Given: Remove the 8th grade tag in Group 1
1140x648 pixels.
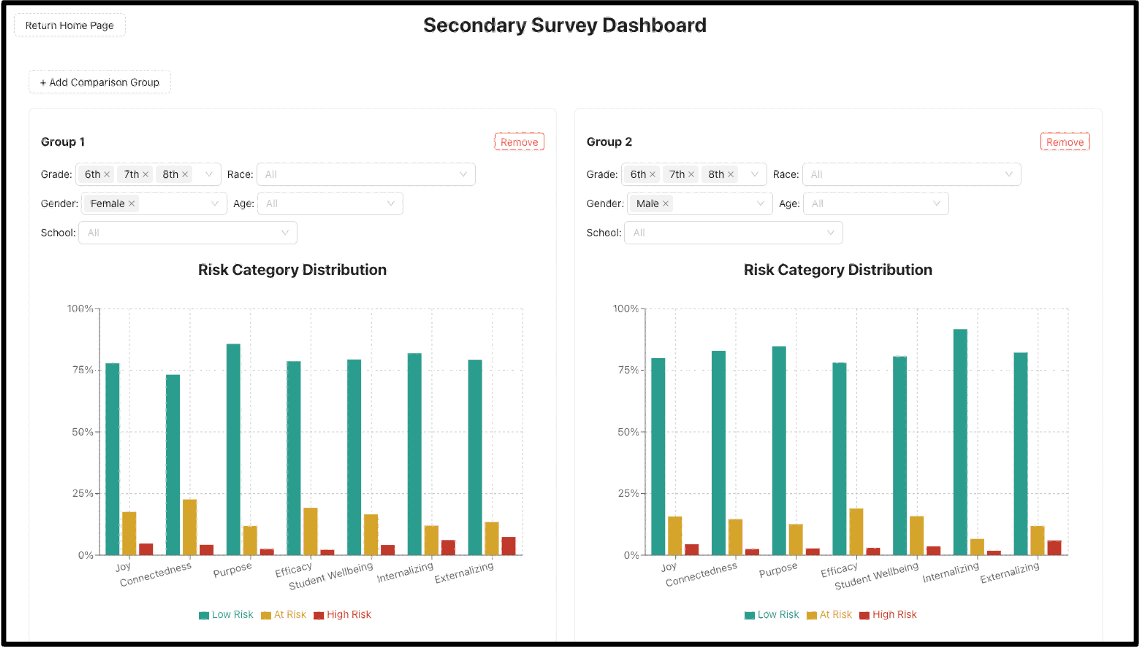Looking at the screenshot, I should pyautogui.click(x=185, y=175).
